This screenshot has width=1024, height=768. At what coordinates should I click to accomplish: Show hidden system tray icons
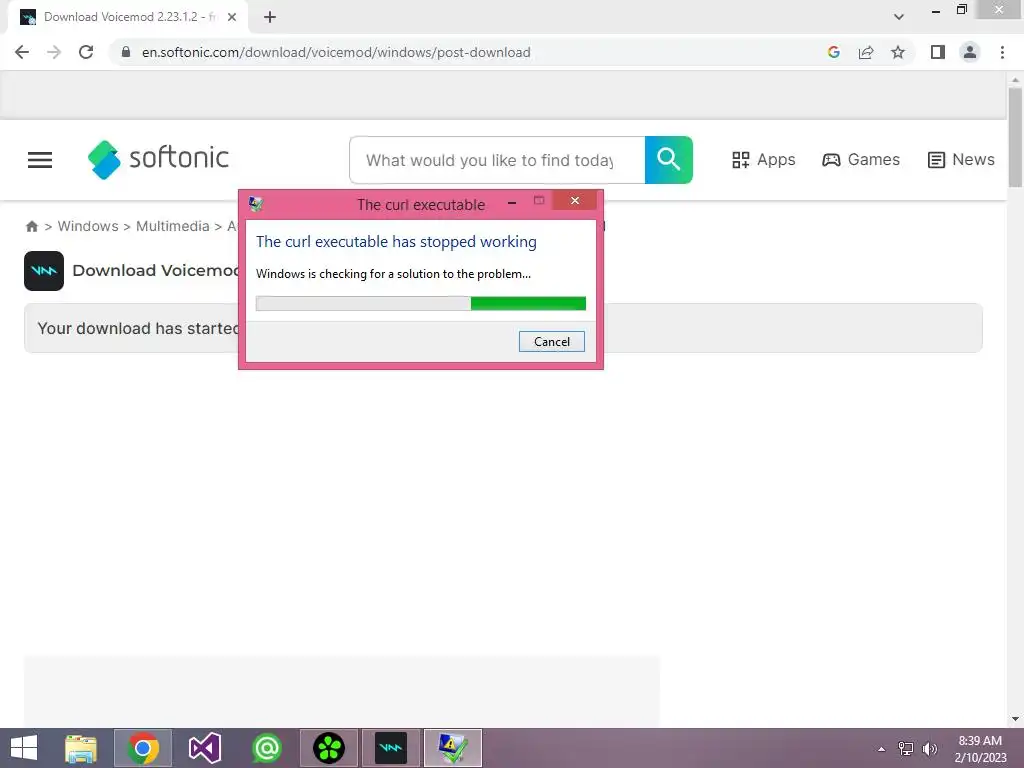[882, 749]
